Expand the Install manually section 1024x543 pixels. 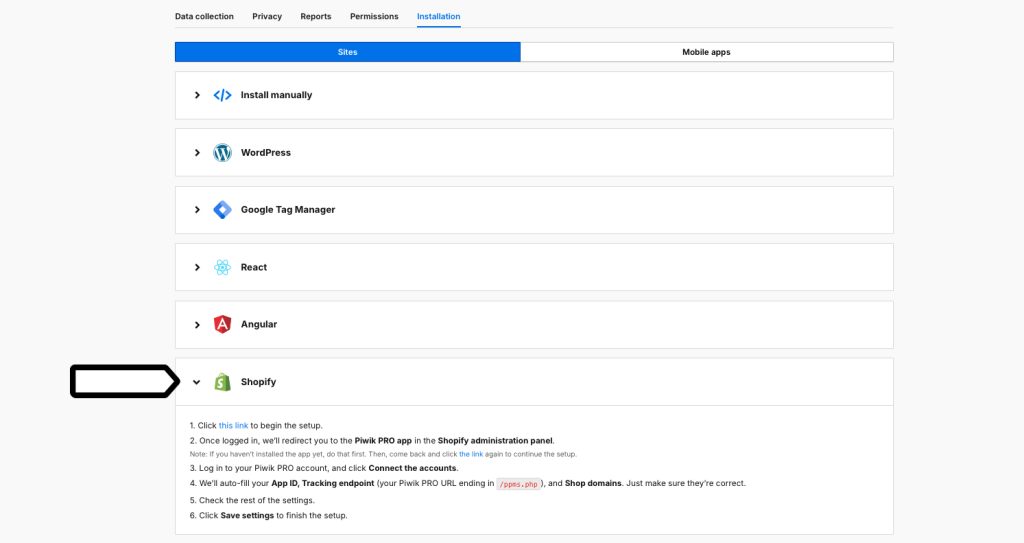pos(197,95)
